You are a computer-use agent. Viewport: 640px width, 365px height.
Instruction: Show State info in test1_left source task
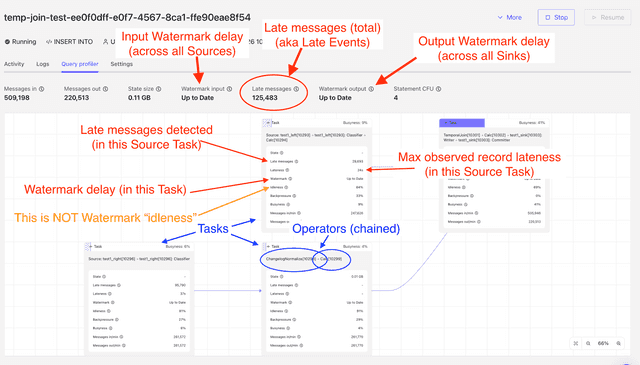(x=282, y=153)
